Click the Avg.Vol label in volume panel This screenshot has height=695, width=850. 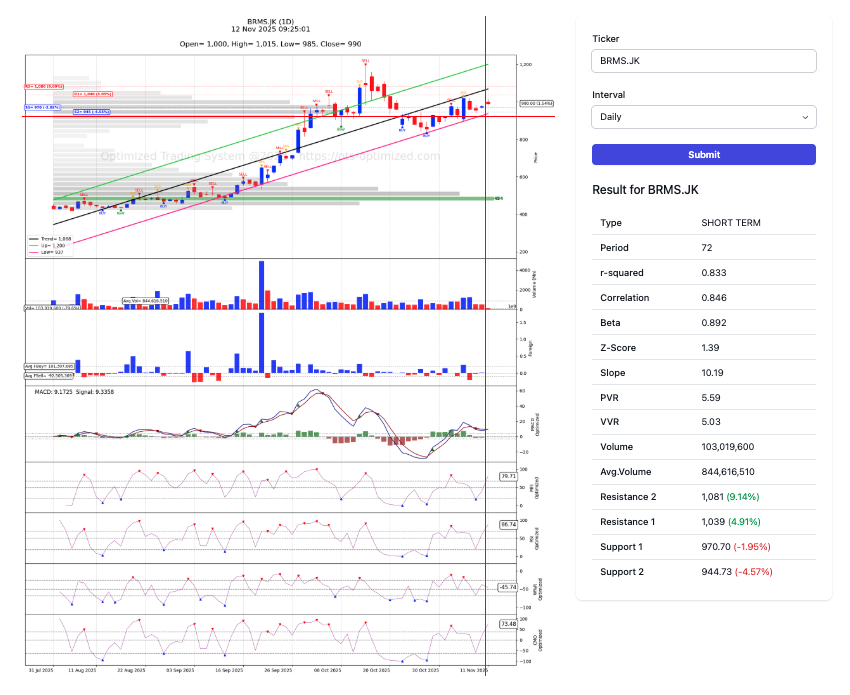pyautogui.click(x=143, y=300)
